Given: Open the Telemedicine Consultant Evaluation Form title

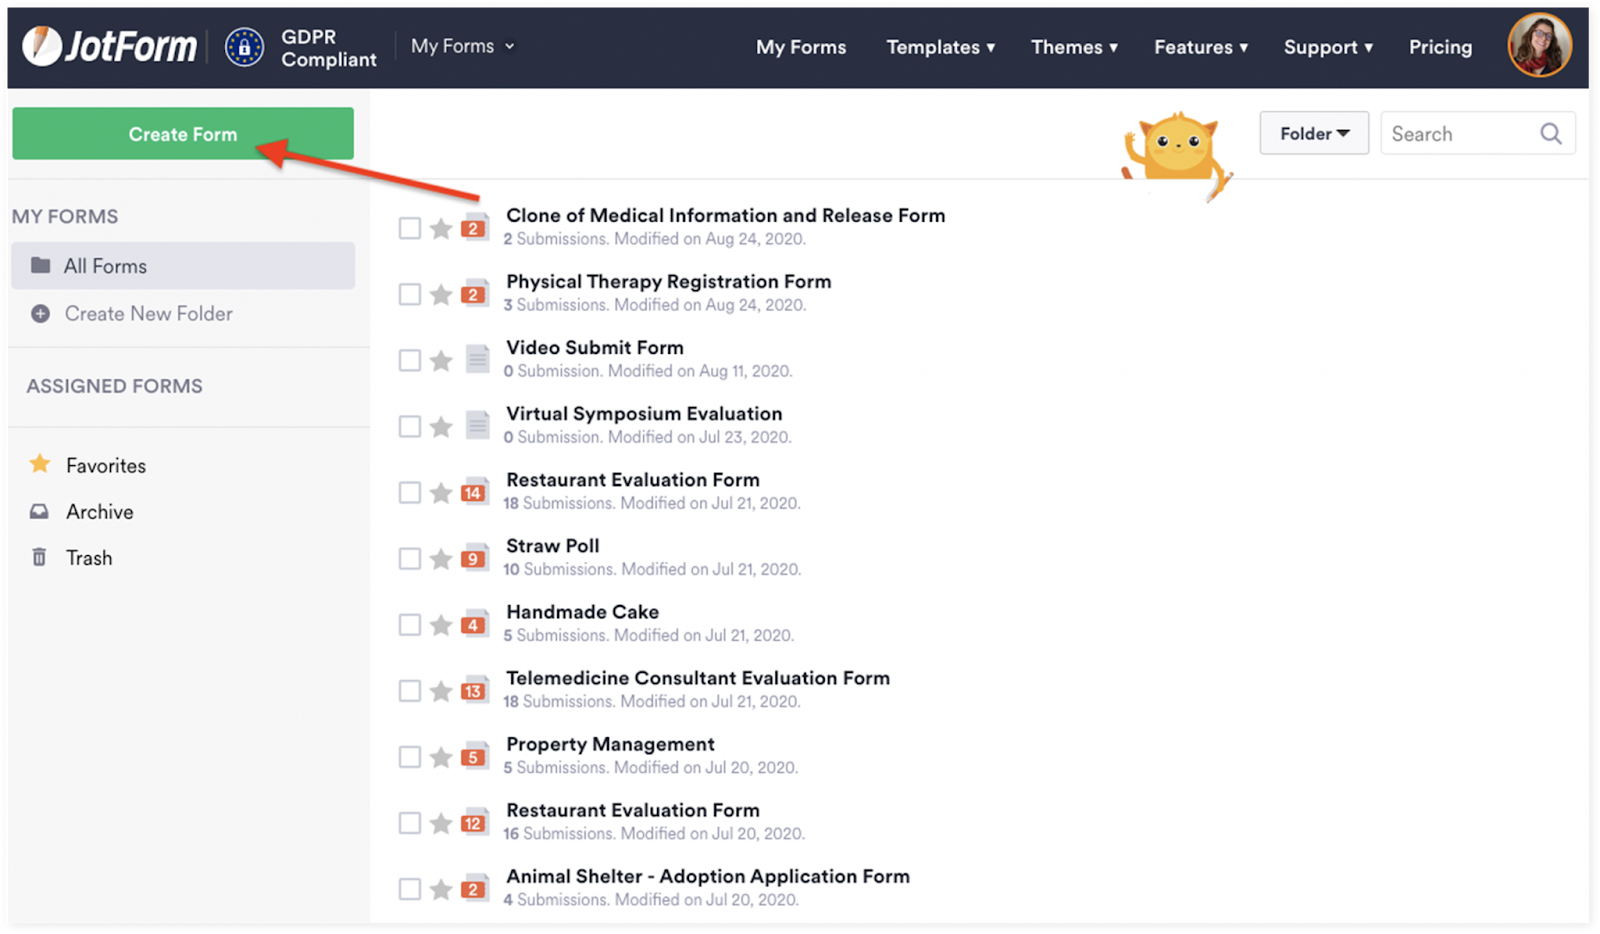Looking at the screenshot, I should click(x=698, y=677).
